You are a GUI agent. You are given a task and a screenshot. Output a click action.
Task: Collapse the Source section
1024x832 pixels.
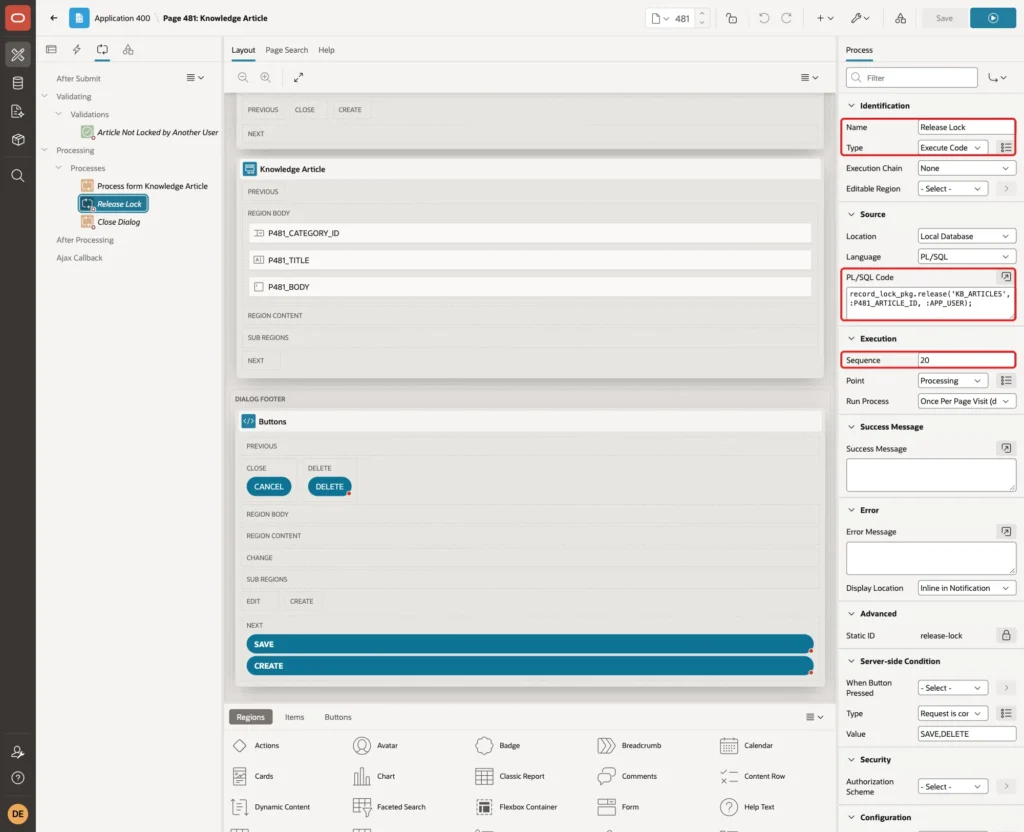click(851, 214)
